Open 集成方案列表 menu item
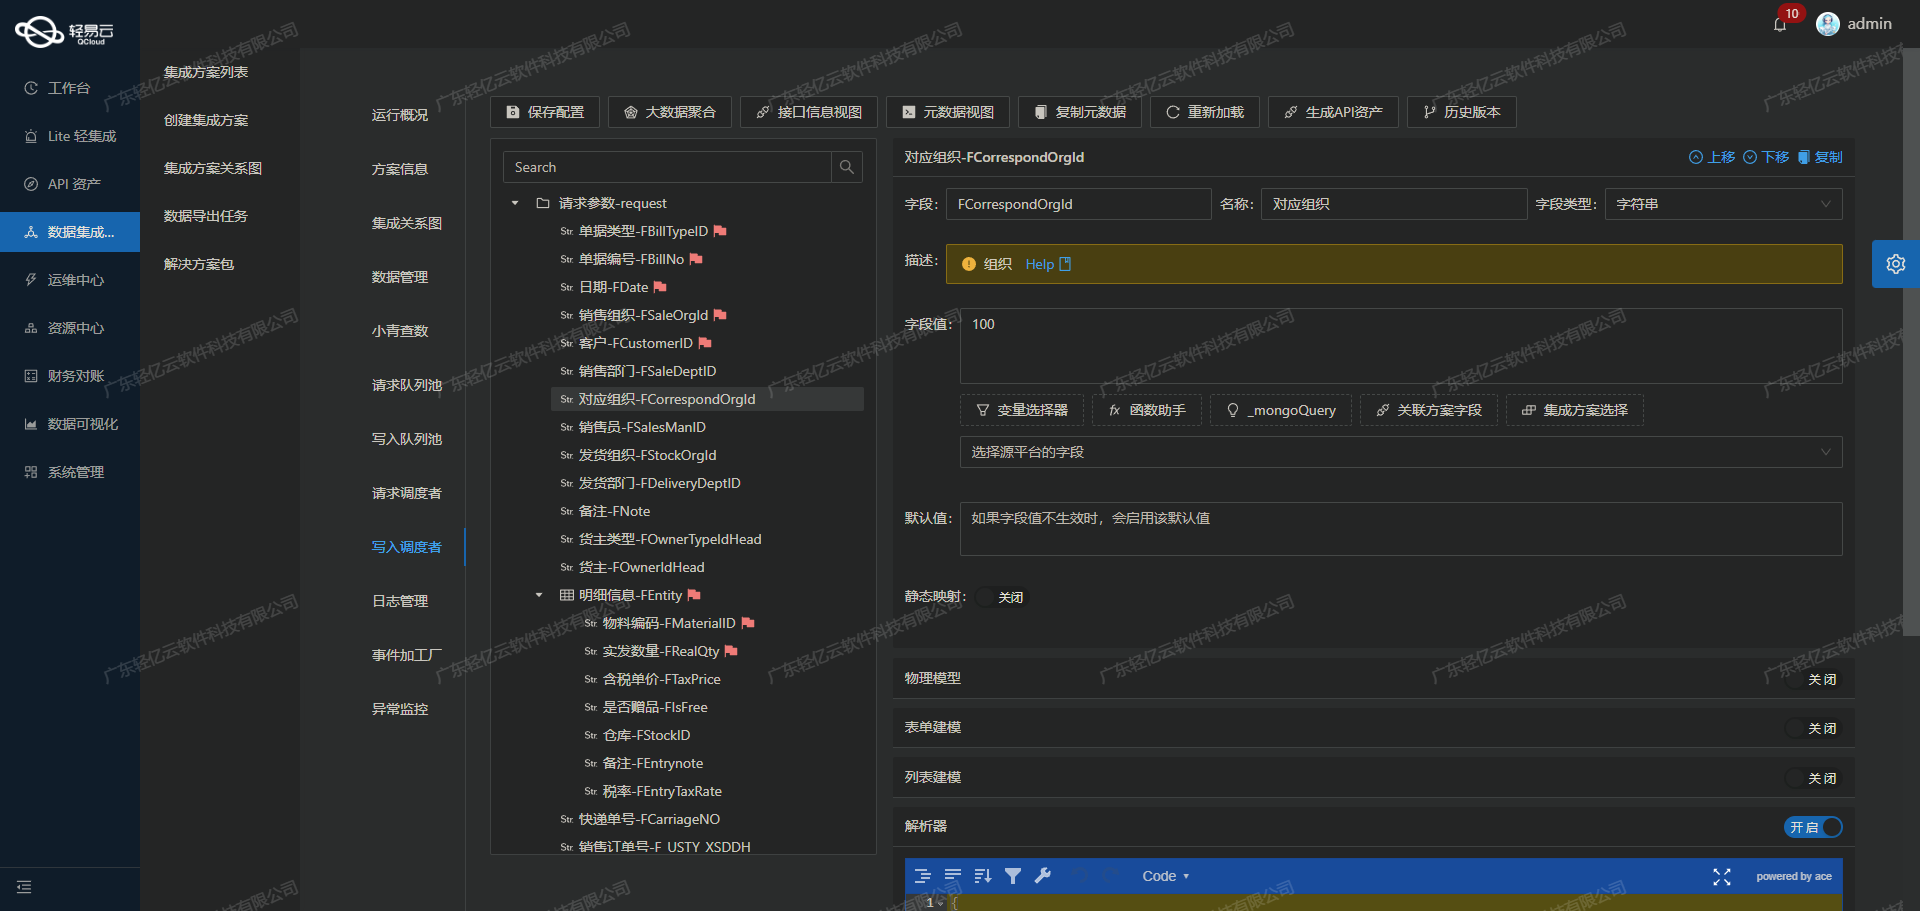The image size is (1920, 911). click(206, 72)
